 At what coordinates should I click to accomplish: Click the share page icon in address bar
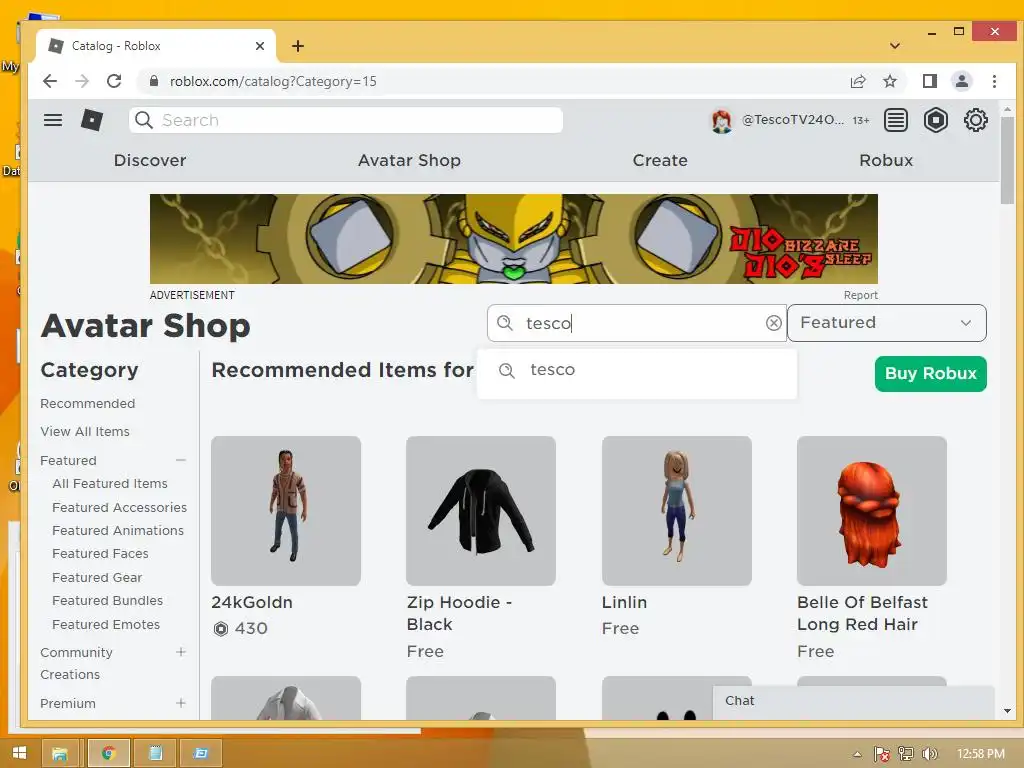(x=857, y=81)
